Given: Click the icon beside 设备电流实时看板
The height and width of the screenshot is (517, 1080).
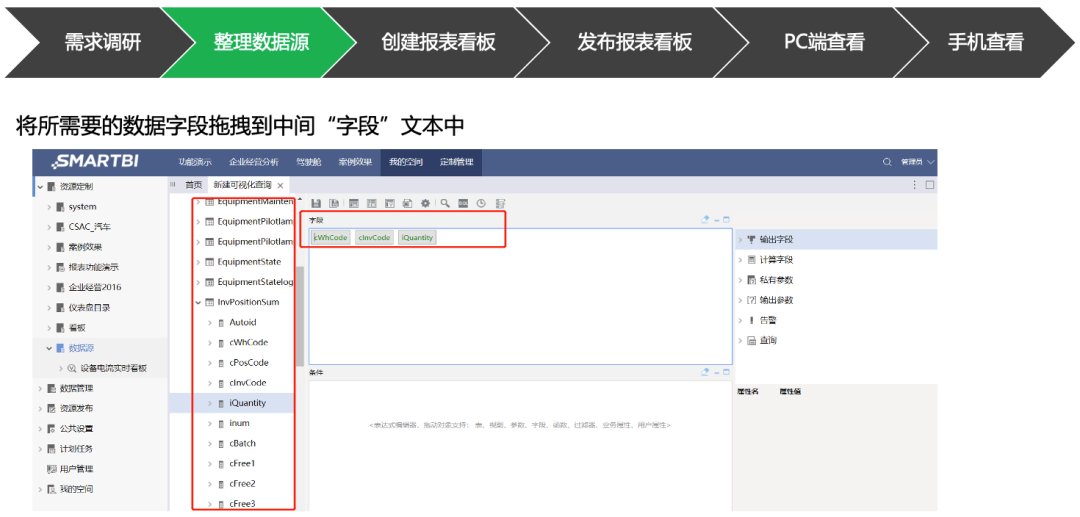Looking at the screenshot, I should click(x=72, y=368).
